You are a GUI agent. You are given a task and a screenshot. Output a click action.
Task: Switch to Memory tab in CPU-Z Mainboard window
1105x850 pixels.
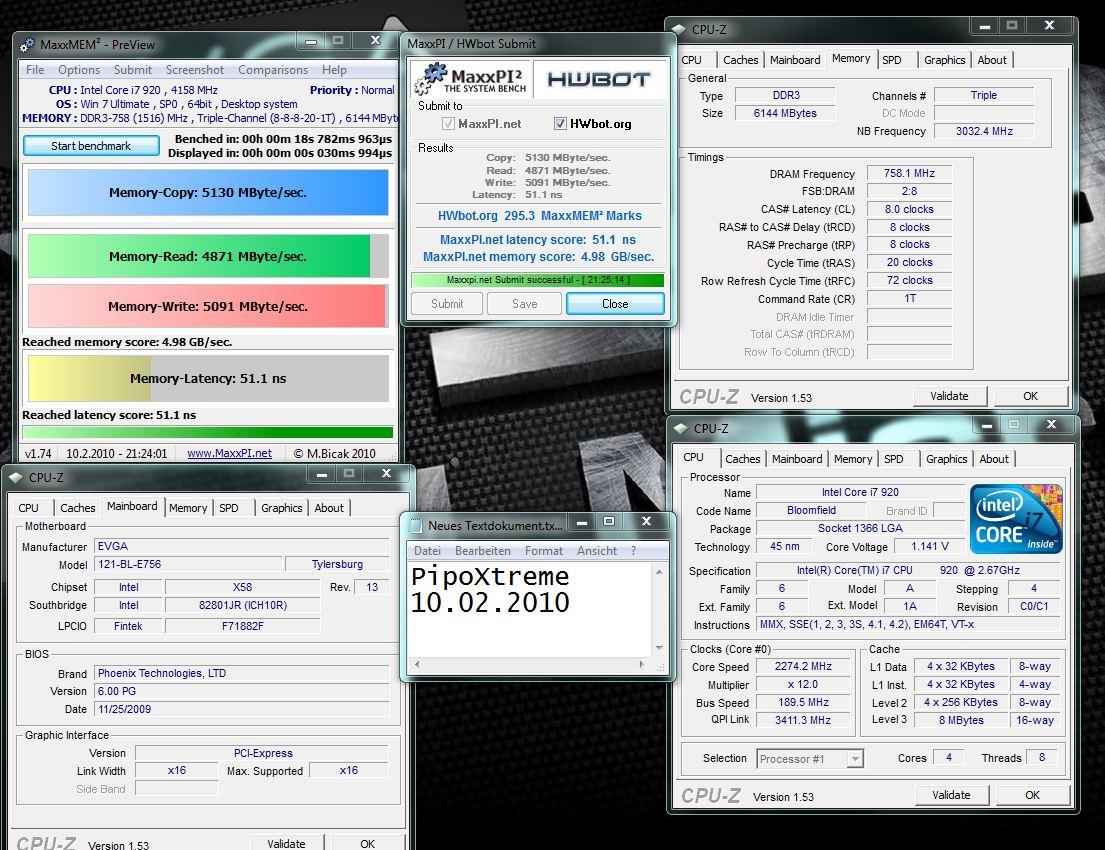coord(187,508)
